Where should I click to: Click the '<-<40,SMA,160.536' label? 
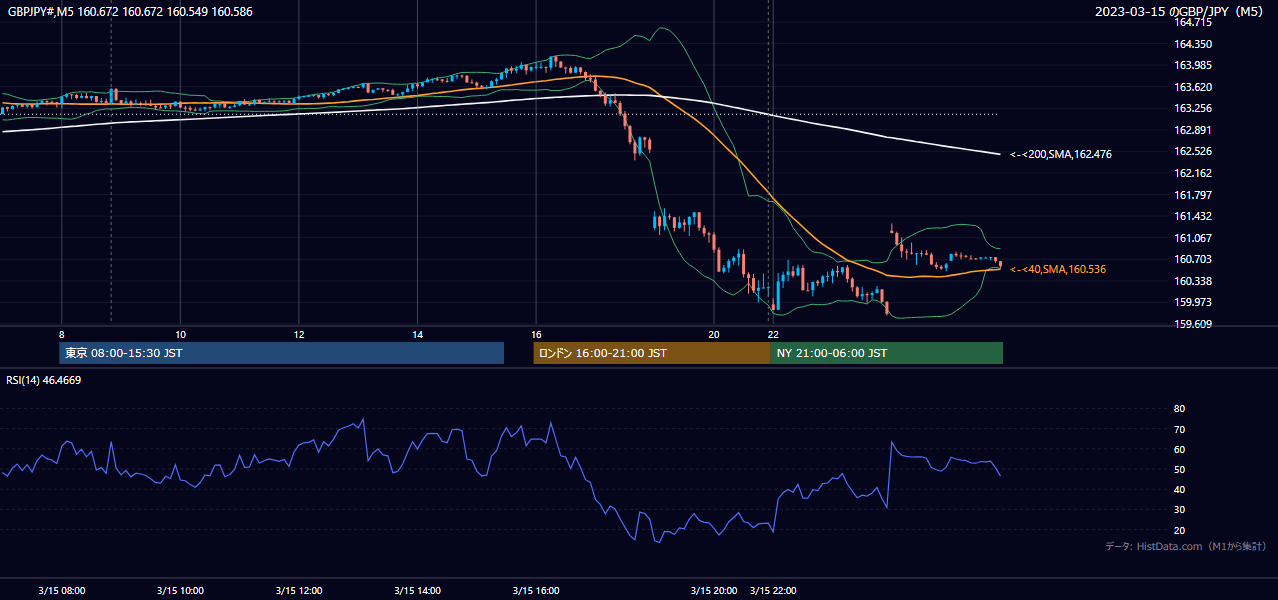[1058, 269]
